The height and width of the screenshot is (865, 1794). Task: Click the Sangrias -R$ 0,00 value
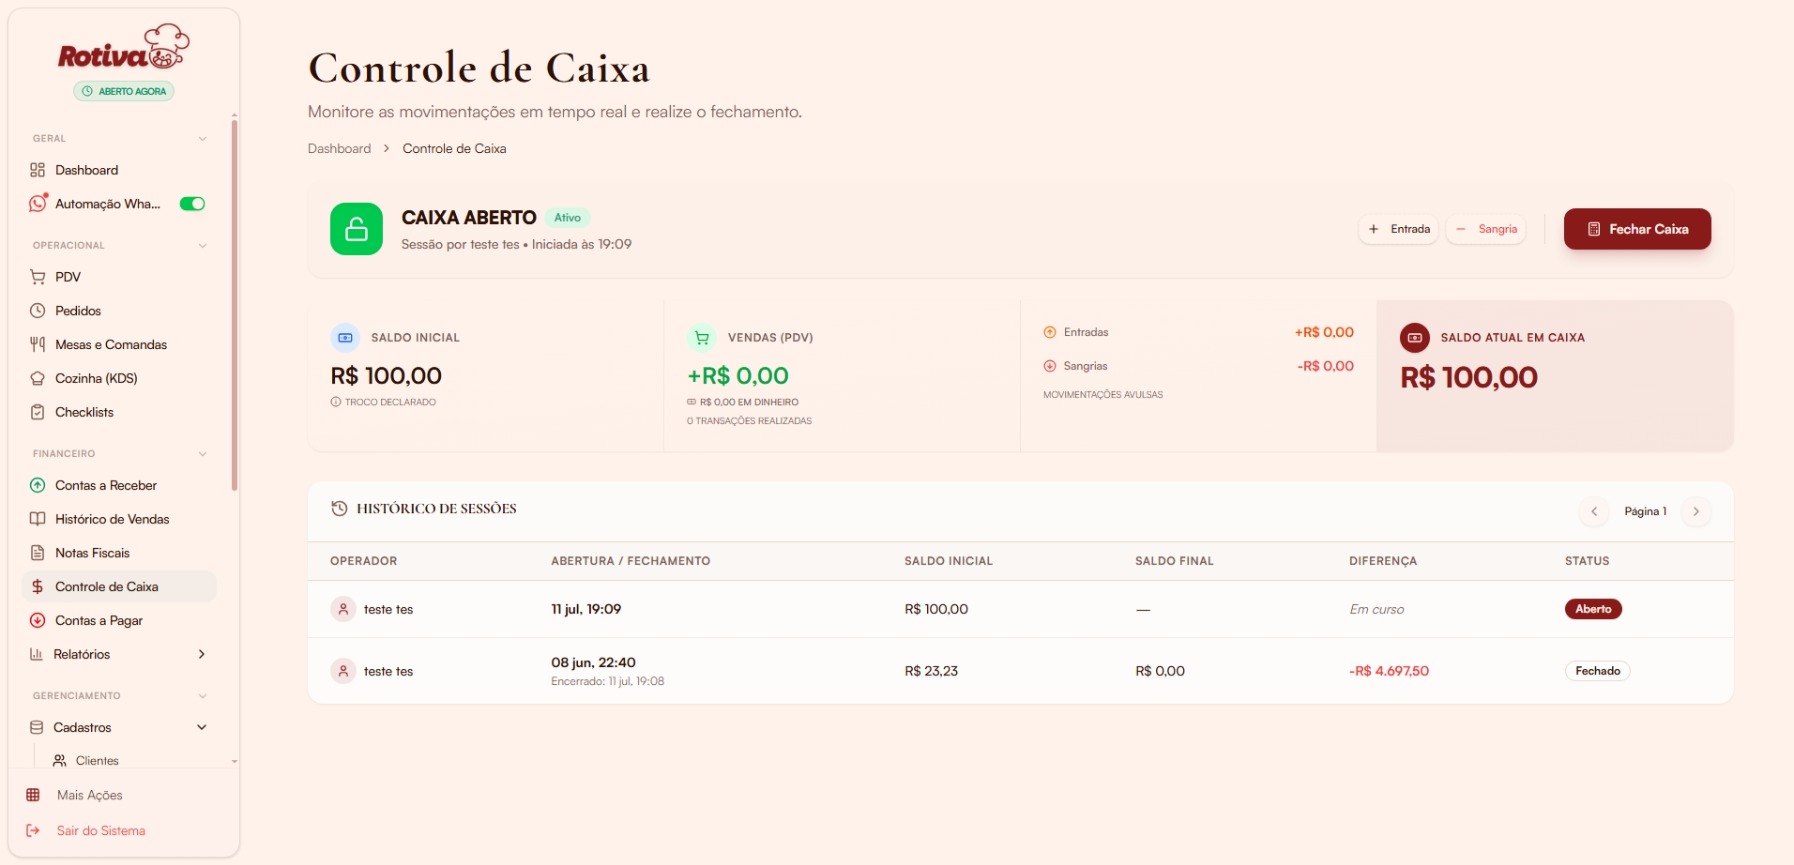point(1325,366)
